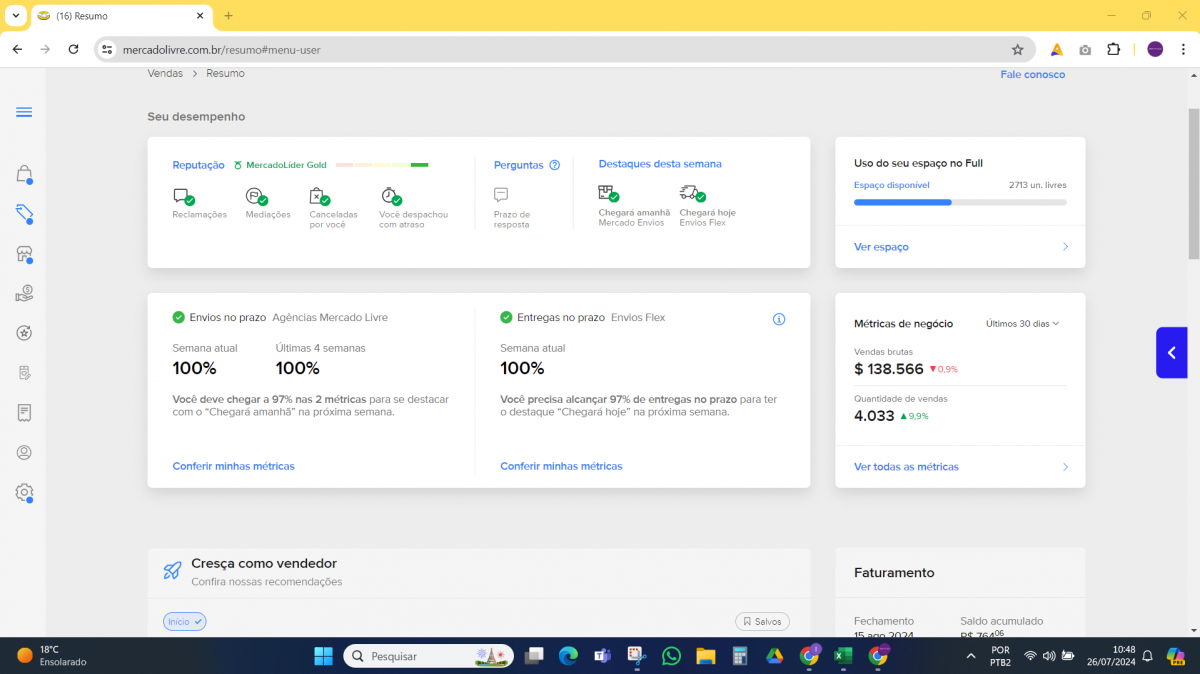The height and width of the screenshot is (674, 1200).
Task: Open the user profile sidebar icon
Action: click(x=24, y=453)
